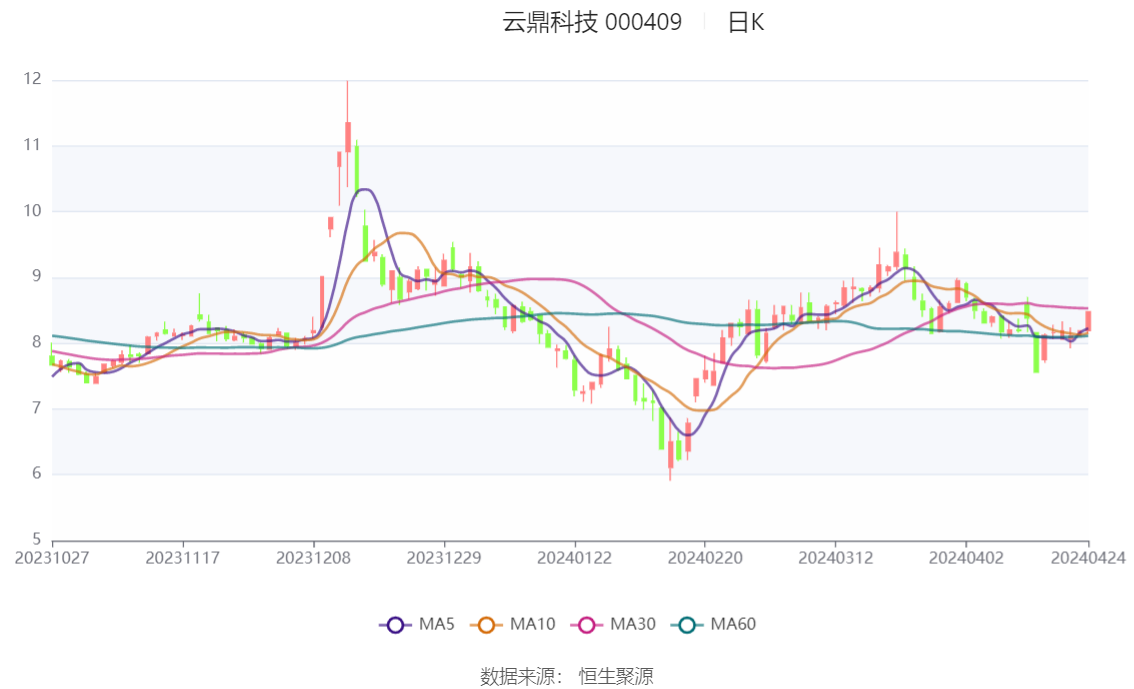This screenshot has width=1134, height=689.
Task: Click the y-axis value 12
Action: 32,79
